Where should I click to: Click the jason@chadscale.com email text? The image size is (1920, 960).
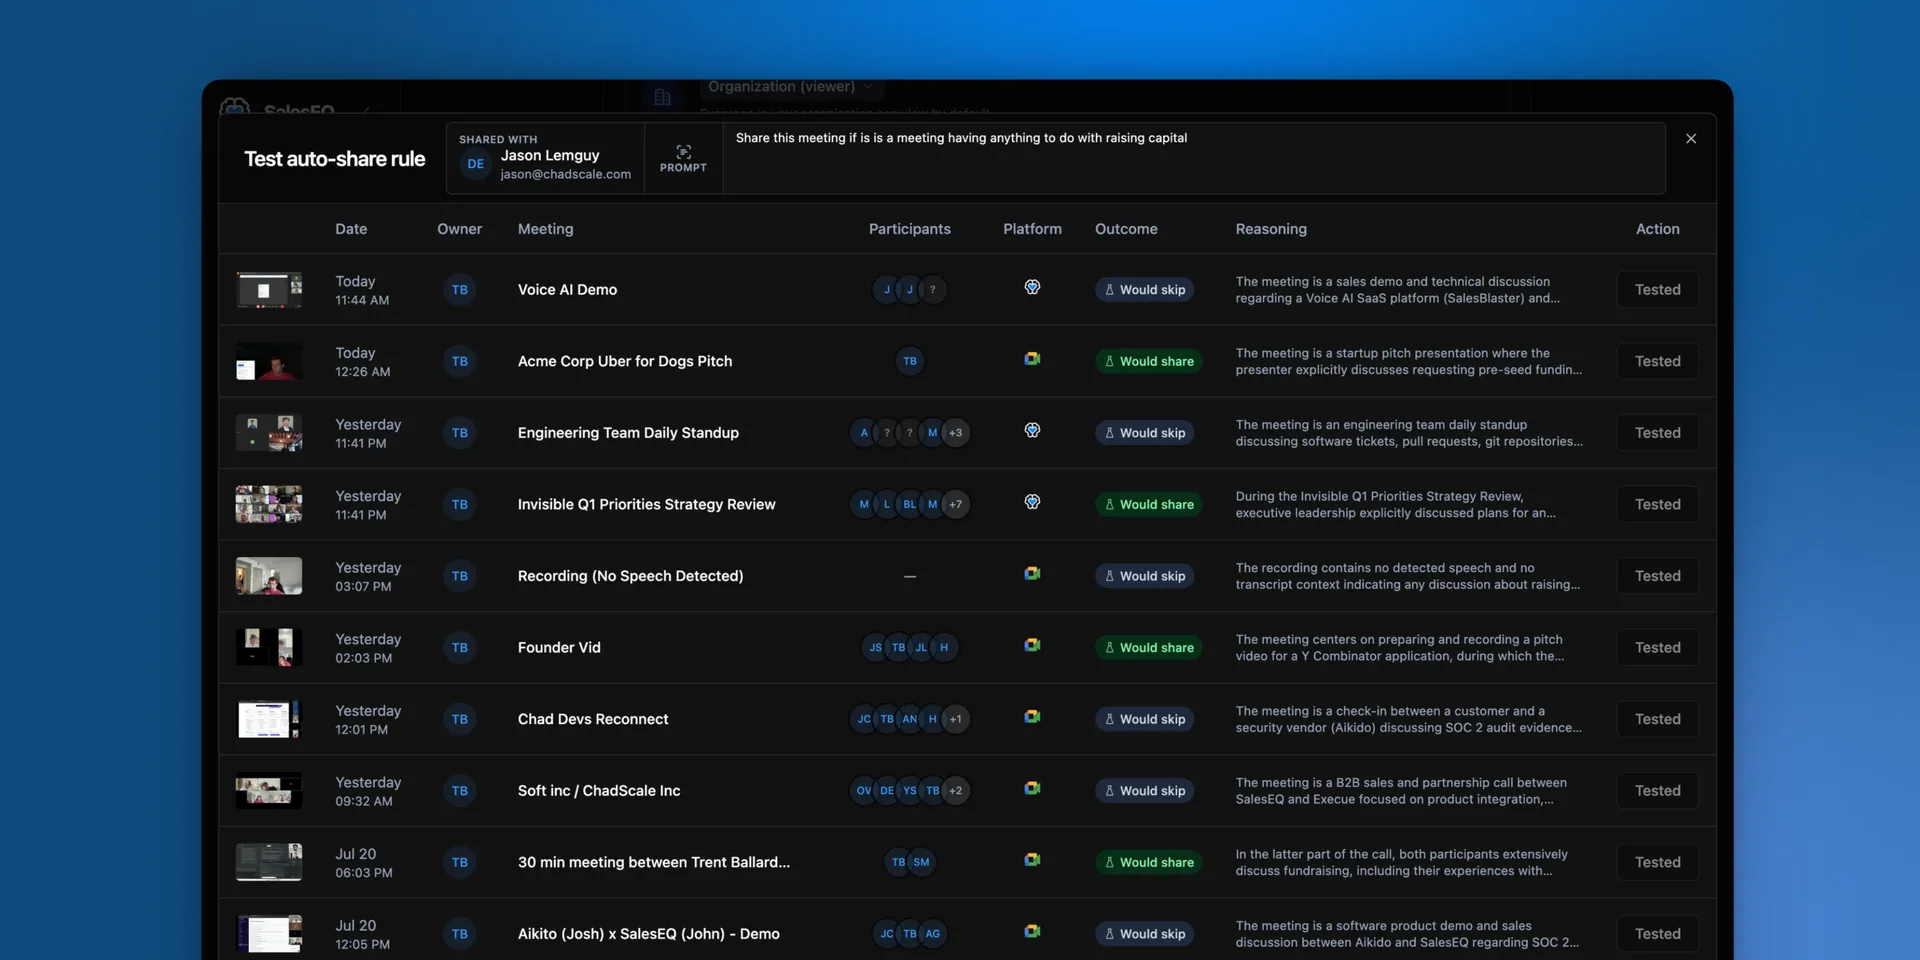566,174
